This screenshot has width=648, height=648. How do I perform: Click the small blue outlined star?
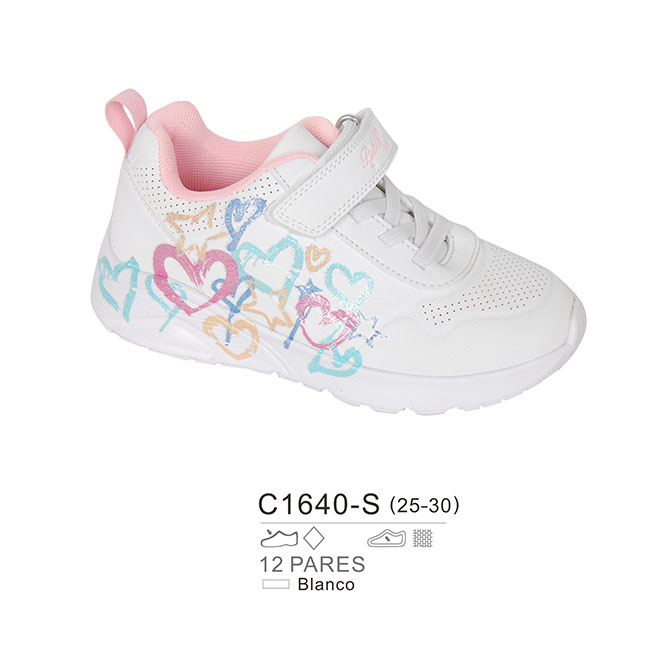[369, 328]
